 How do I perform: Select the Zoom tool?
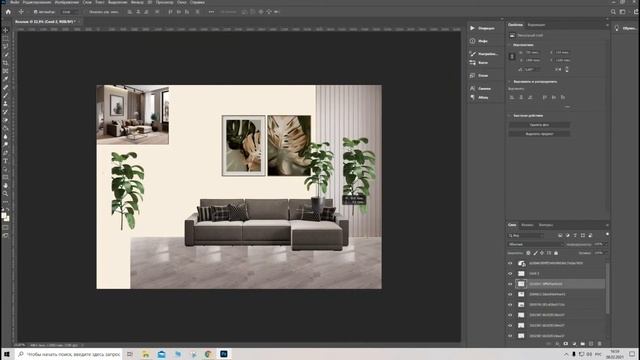5,194
